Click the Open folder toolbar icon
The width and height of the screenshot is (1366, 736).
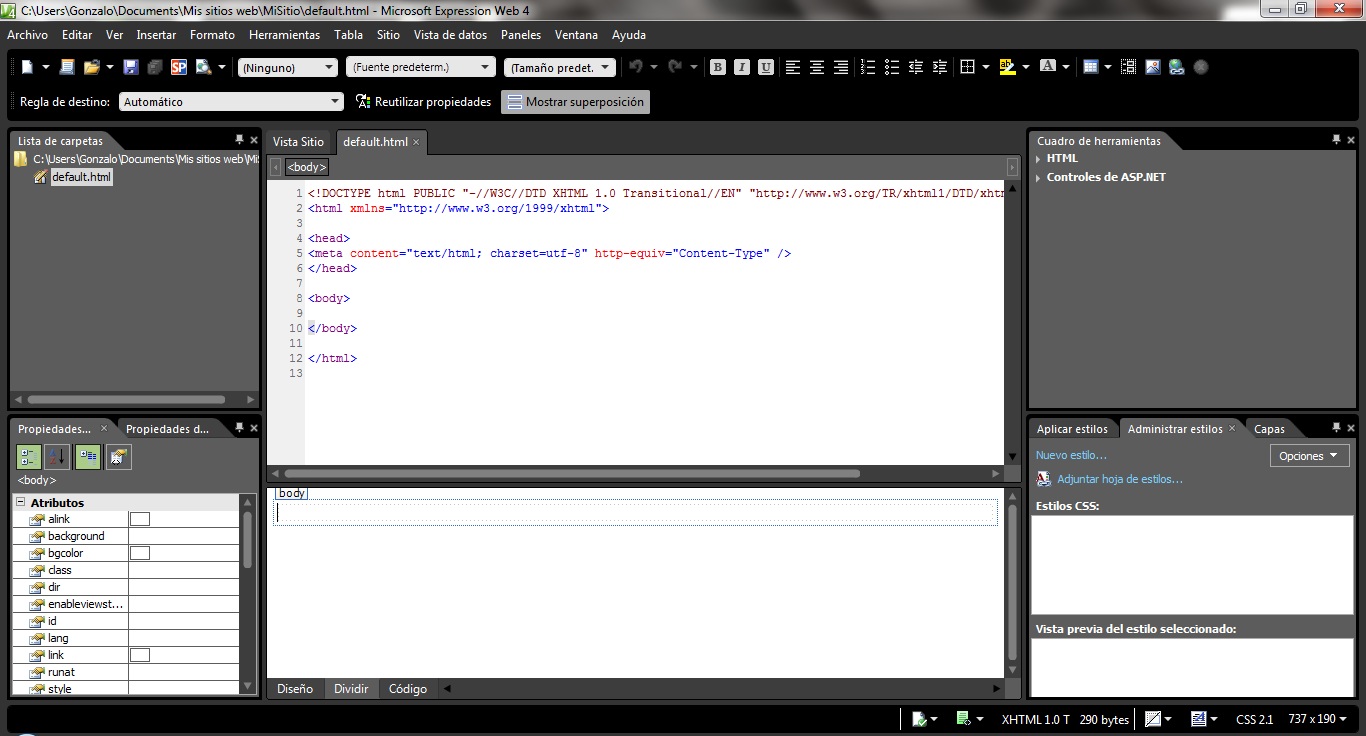click(x=91, y=67)
